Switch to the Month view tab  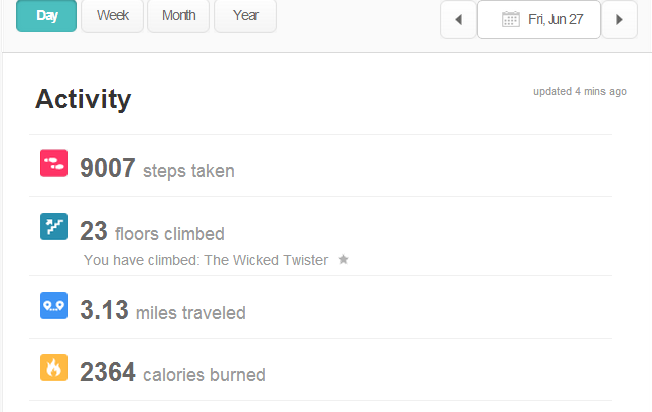(x=178, y=16)
